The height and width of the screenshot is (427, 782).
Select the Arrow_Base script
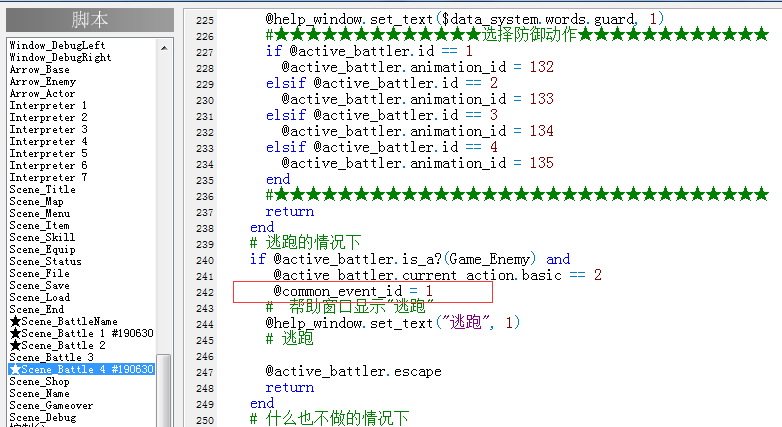coord(39,69)
